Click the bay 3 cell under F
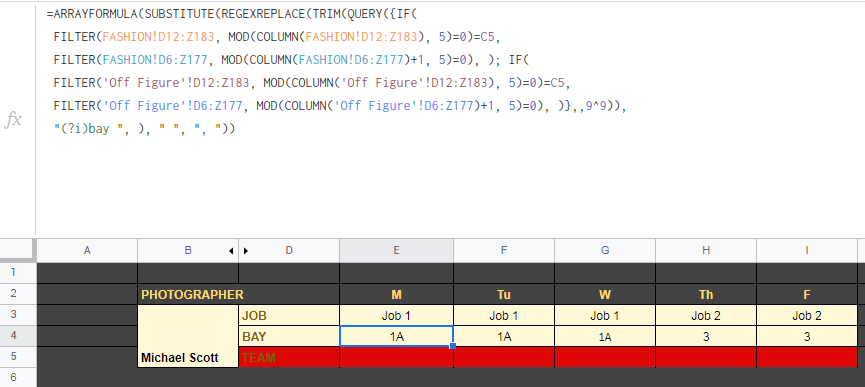 (x=807, y=336)
